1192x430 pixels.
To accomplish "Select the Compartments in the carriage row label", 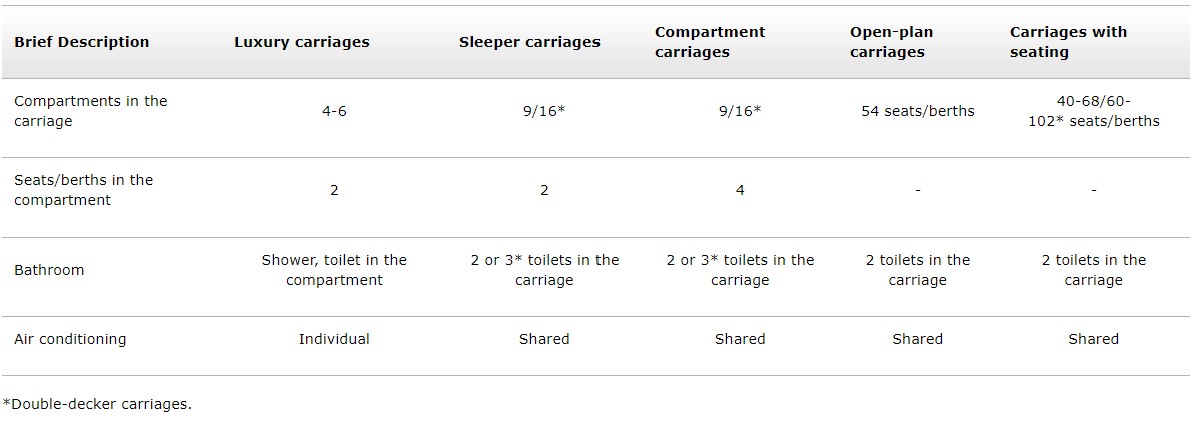I will (90, 111).
